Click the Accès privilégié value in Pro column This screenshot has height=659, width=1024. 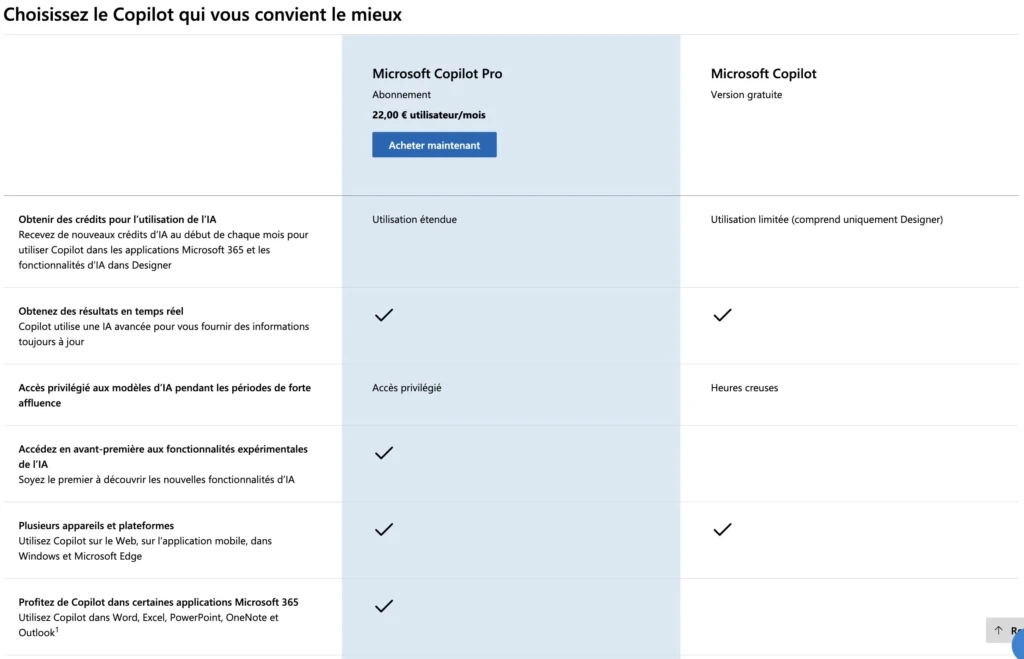pyautogui.click(x=406, y=388)
